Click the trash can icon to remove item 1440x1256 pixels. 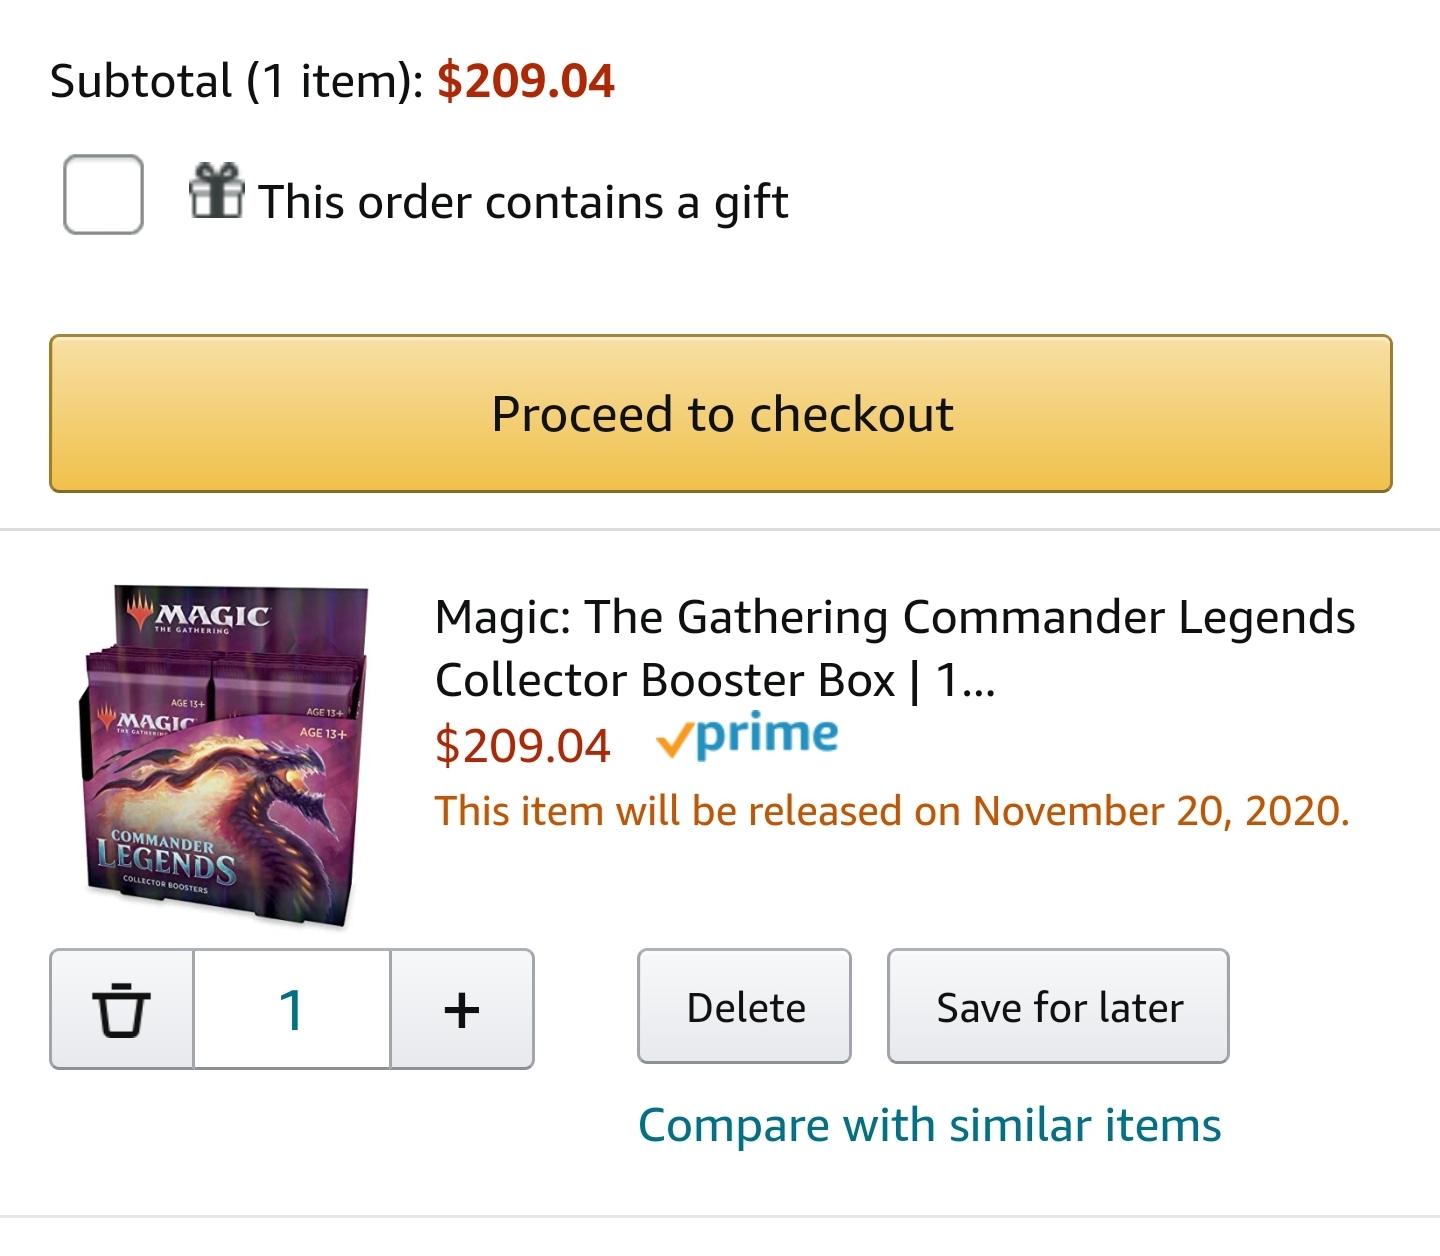click(x=121, y=1009)
